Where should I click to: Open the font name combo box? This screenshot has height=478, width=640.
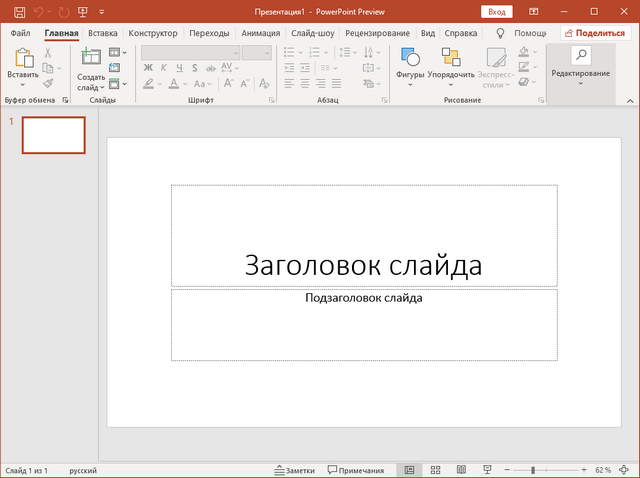(190, 52)
